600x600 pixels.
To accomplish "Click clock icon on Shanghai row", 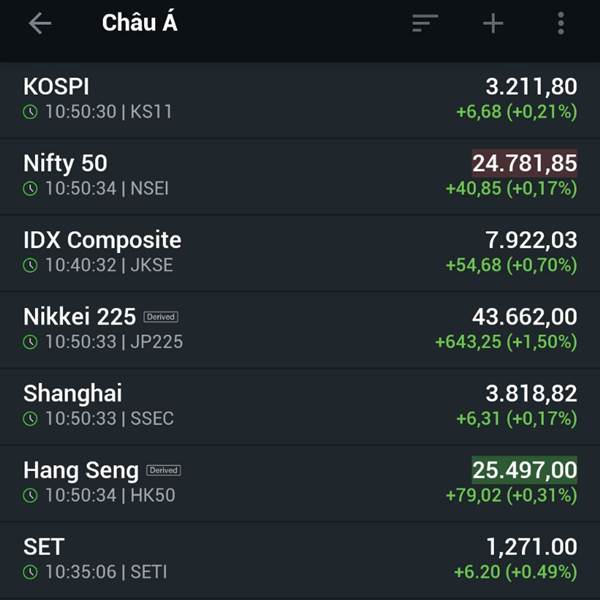I will tap(30, 419).
